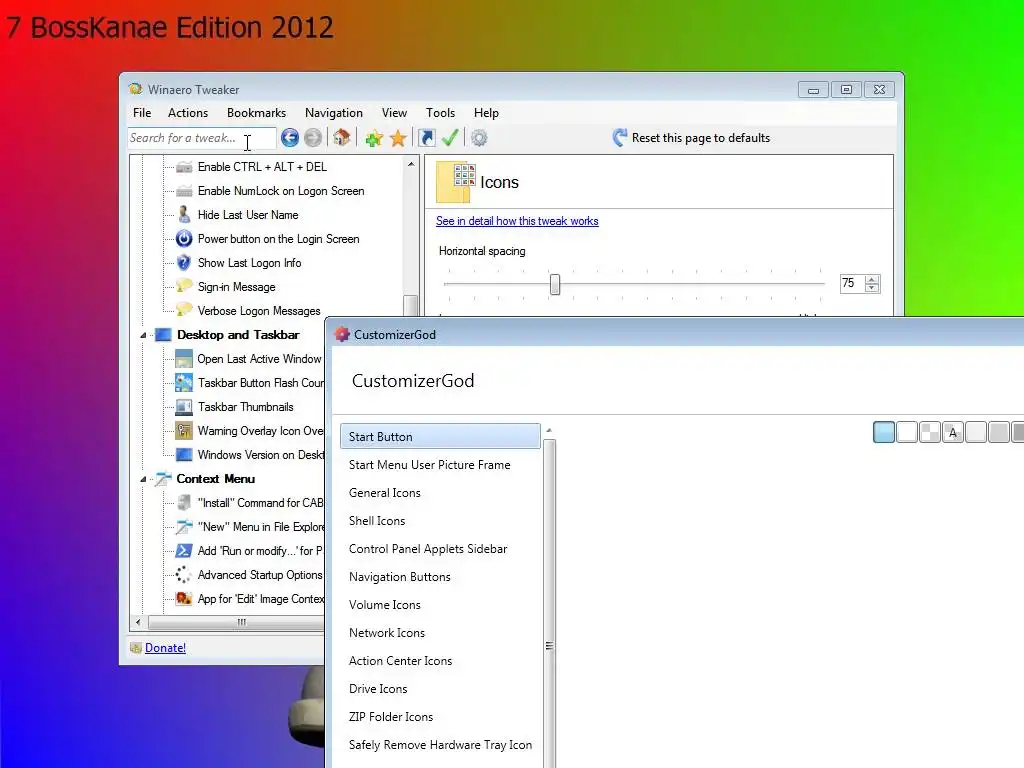
Task: Choose the white preview background swatch
Action: [906, 432]
